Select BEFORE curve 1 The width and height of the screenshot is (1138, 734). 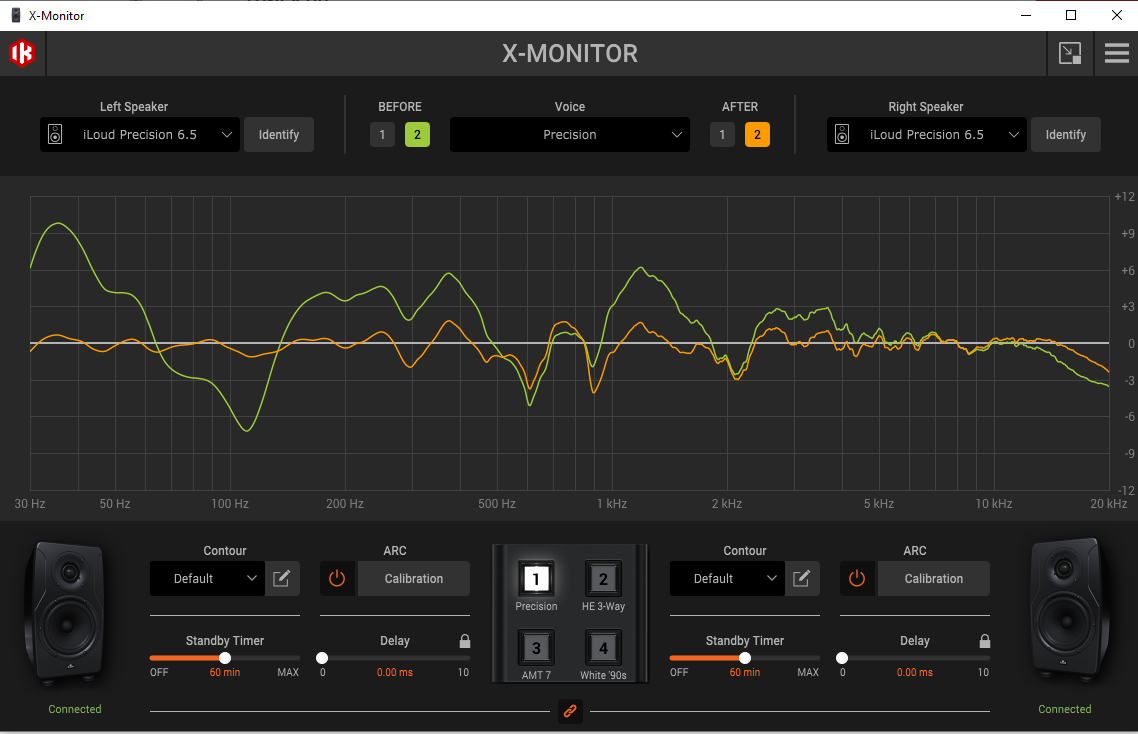pyautogui.click(x=382, y=134)
